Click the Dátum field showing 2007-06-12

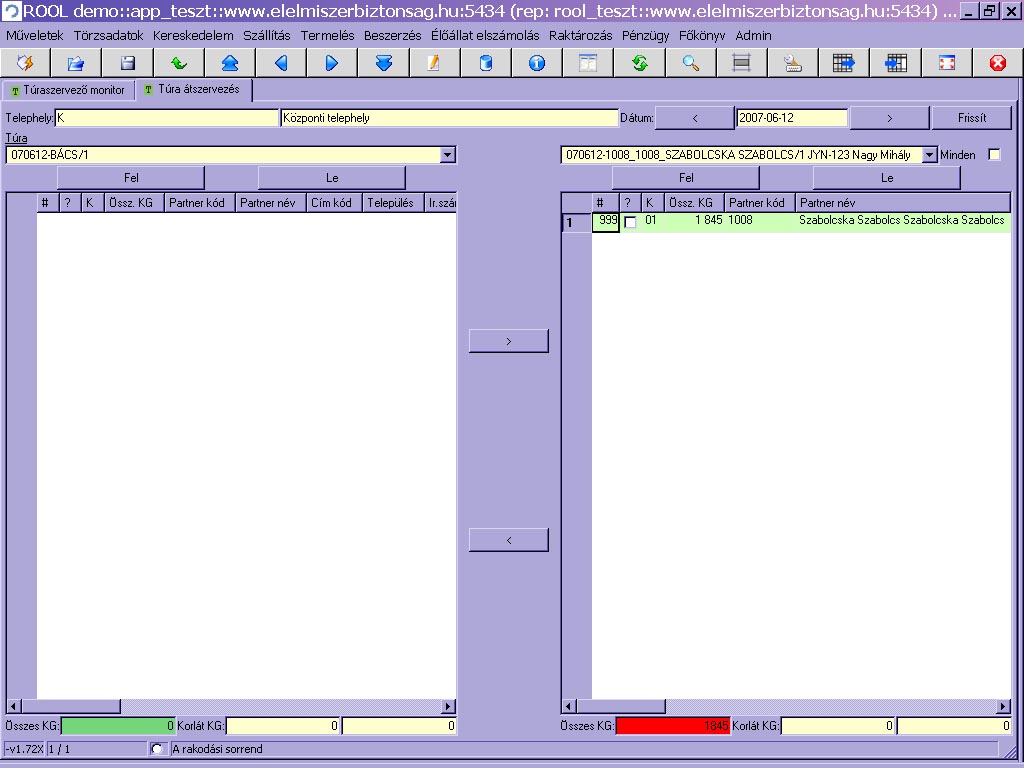[x=791, y=118]
